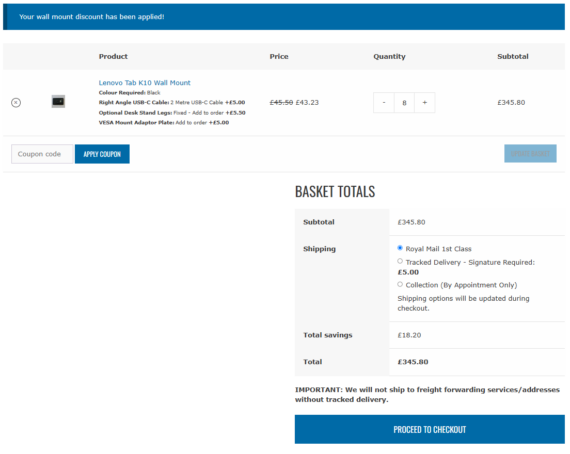The width and height of the screenshot is (570, 454).
Task: Proceed to checkout
Action: 430,429
